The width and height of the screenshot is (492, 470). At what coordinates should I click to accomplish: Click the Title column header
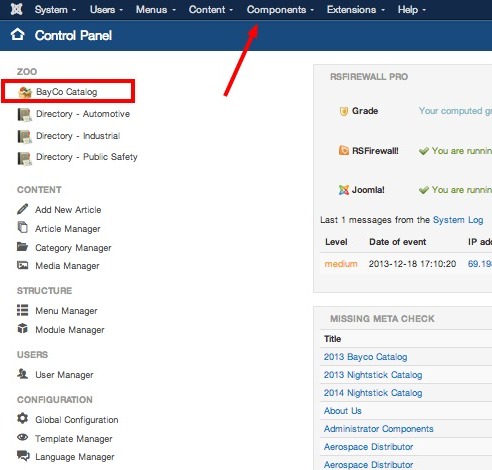pos(333,339)
